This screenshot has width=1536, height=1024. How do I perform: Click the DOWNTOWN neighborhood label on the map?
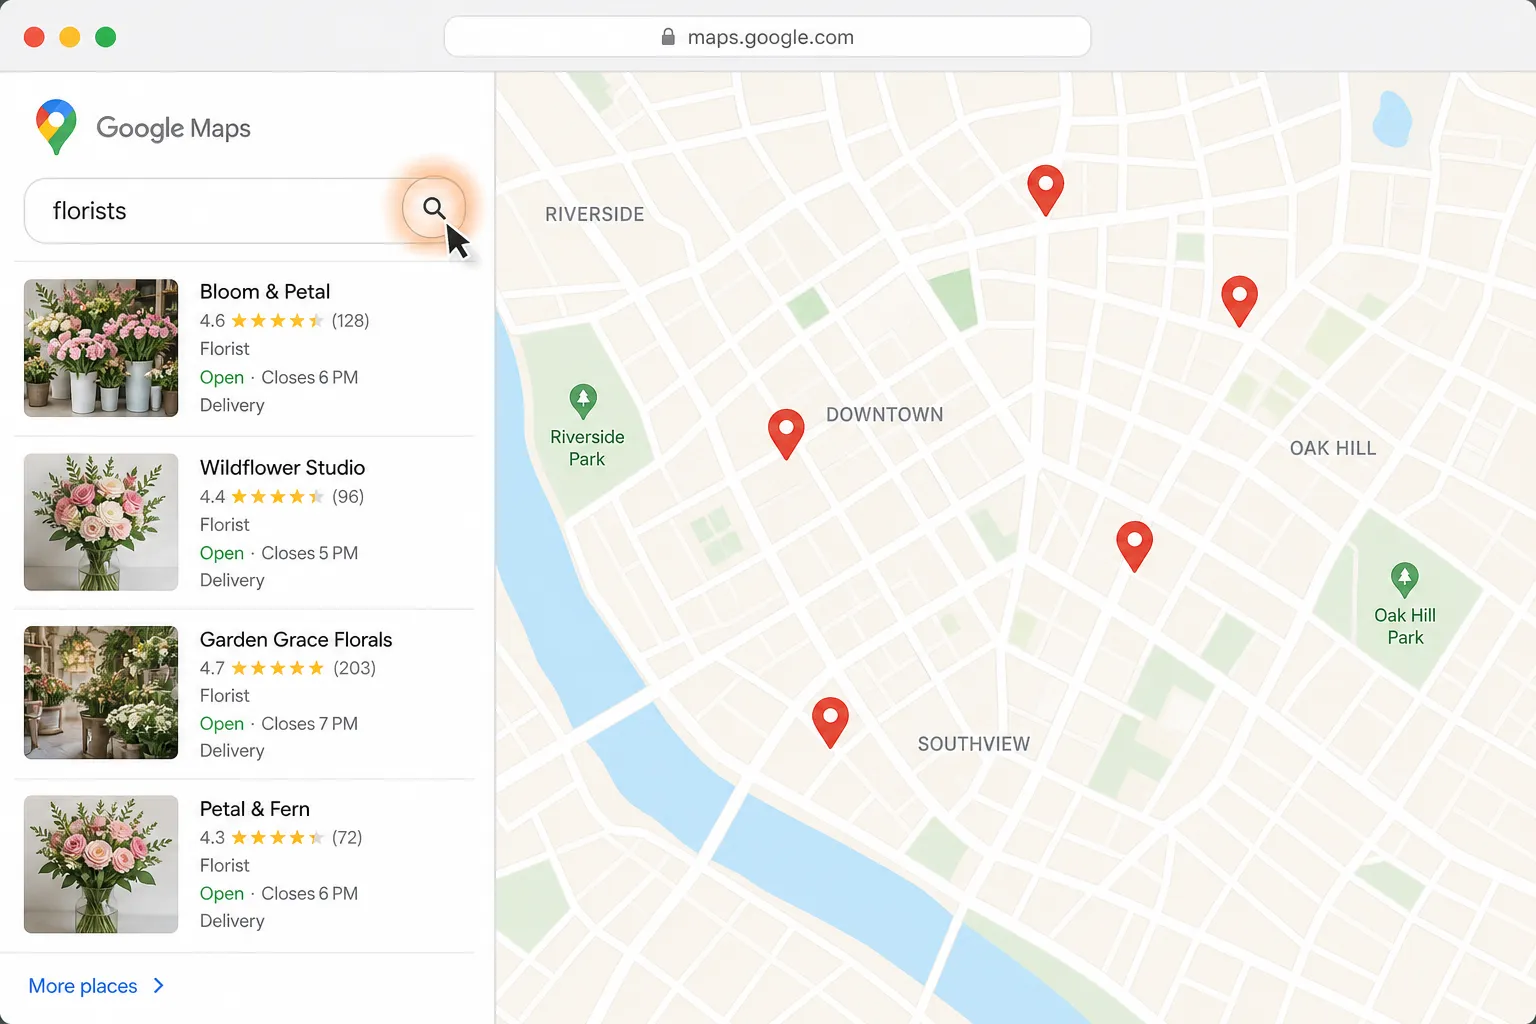click(885, 415)
